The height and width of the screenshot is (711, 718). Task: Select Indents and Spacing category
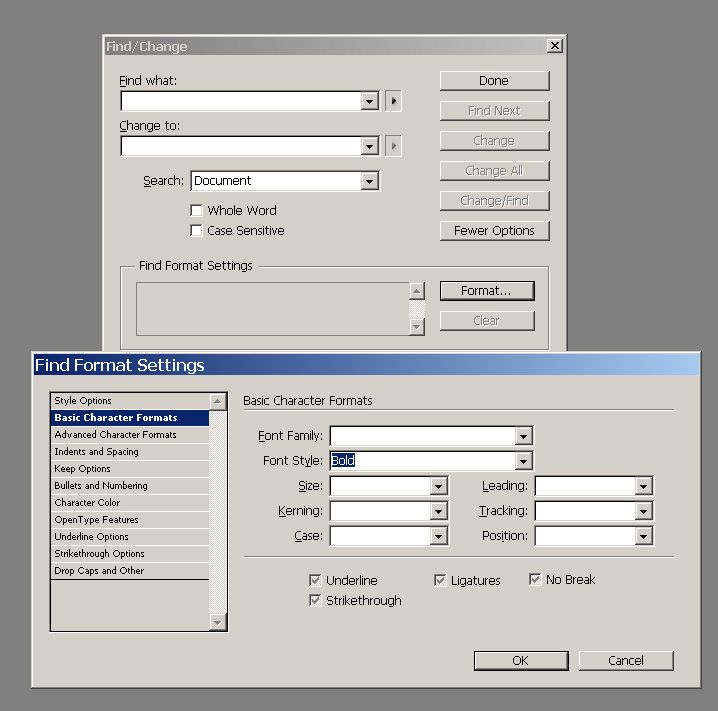(x=130, y=451)
